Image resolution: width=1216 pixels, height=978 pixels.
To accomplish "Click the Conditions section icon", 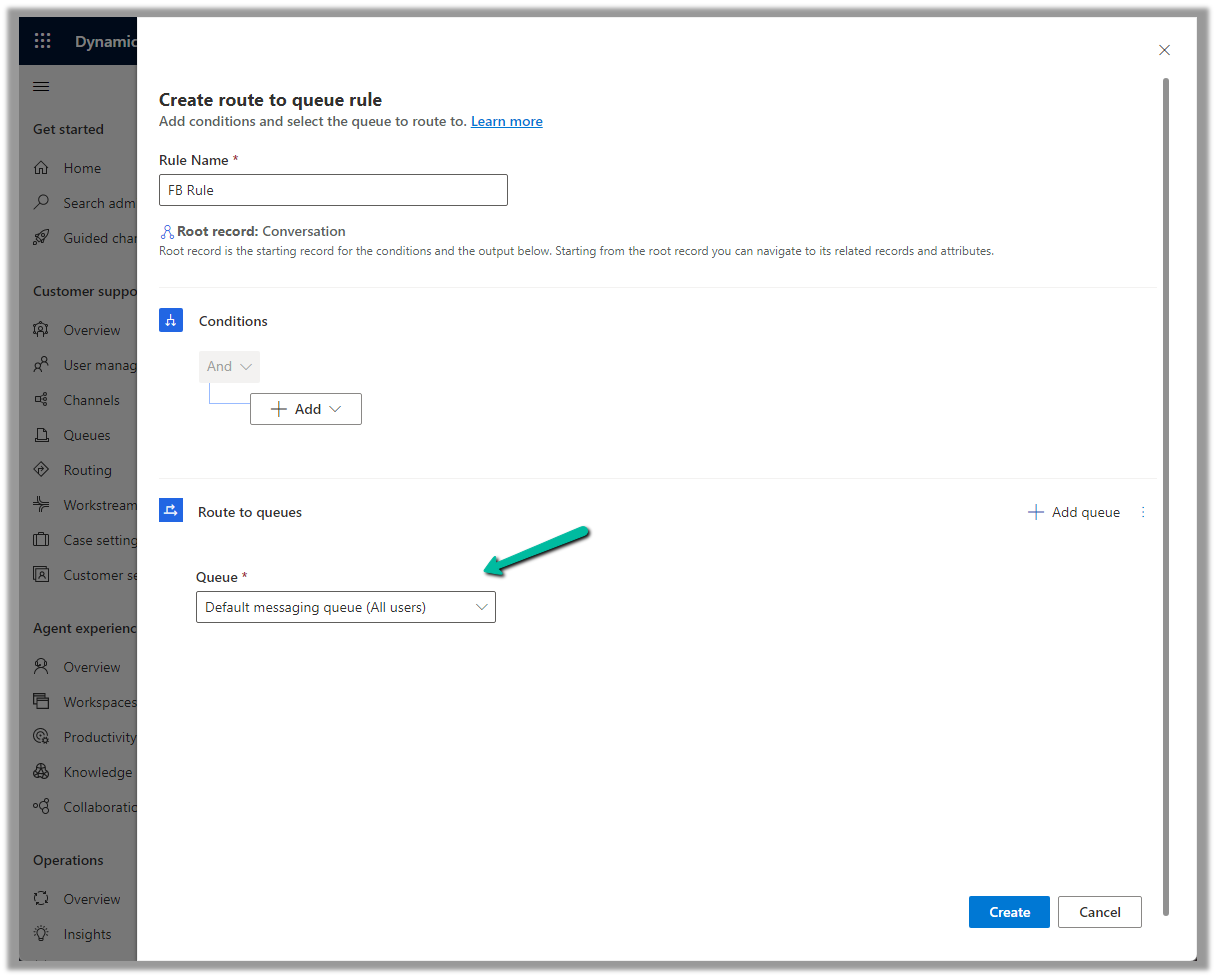I will (170, 321).
